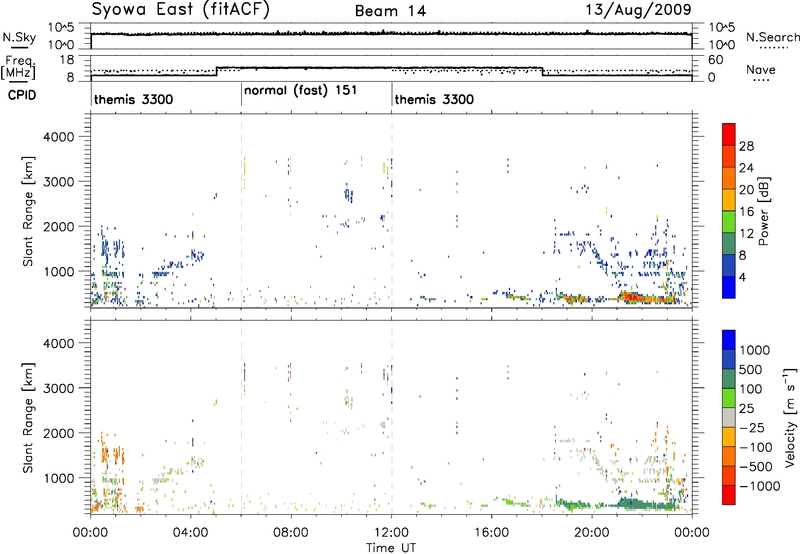Viewport: 800px width, 554px height.
Task: Click the '12:00' time axis tick label
Action: 391,533
